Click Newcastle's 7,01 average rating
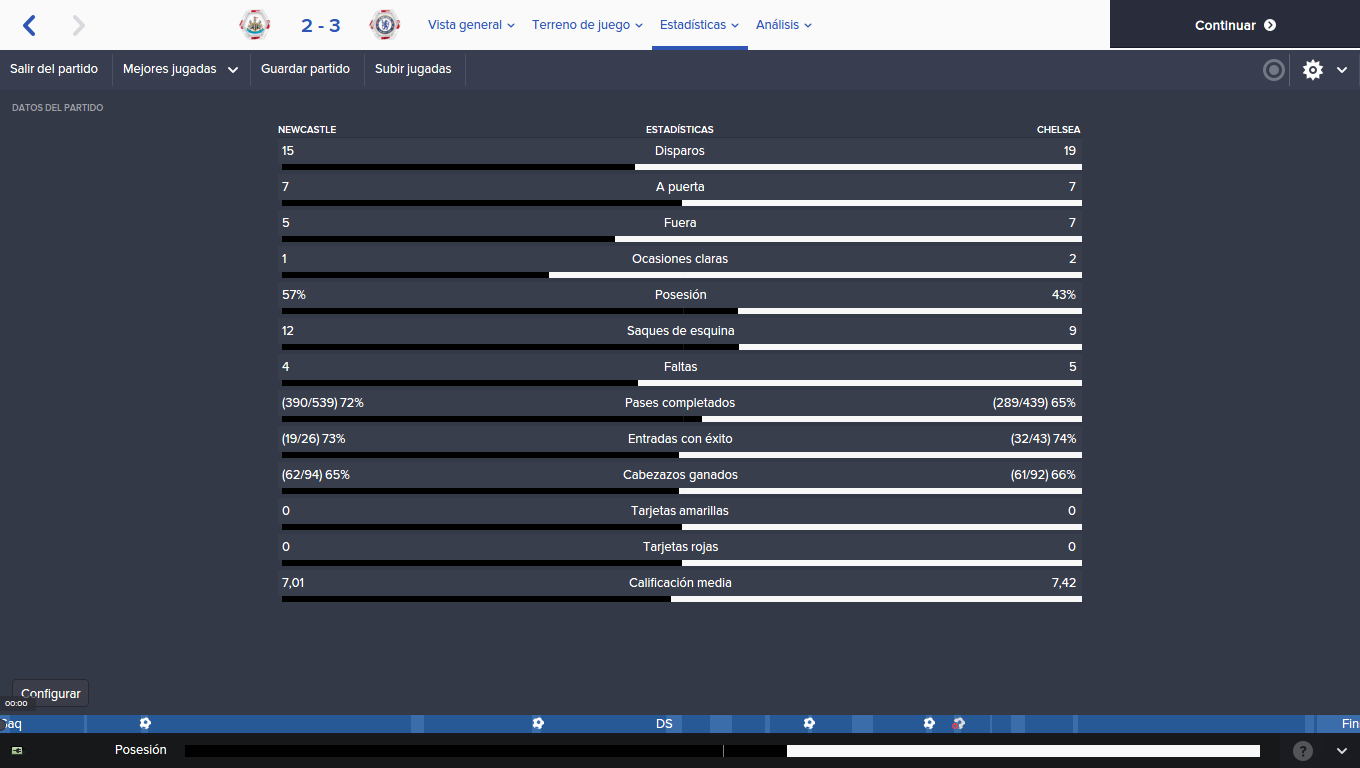This screenshot has height=768, width=1360. tap(293, 583)
